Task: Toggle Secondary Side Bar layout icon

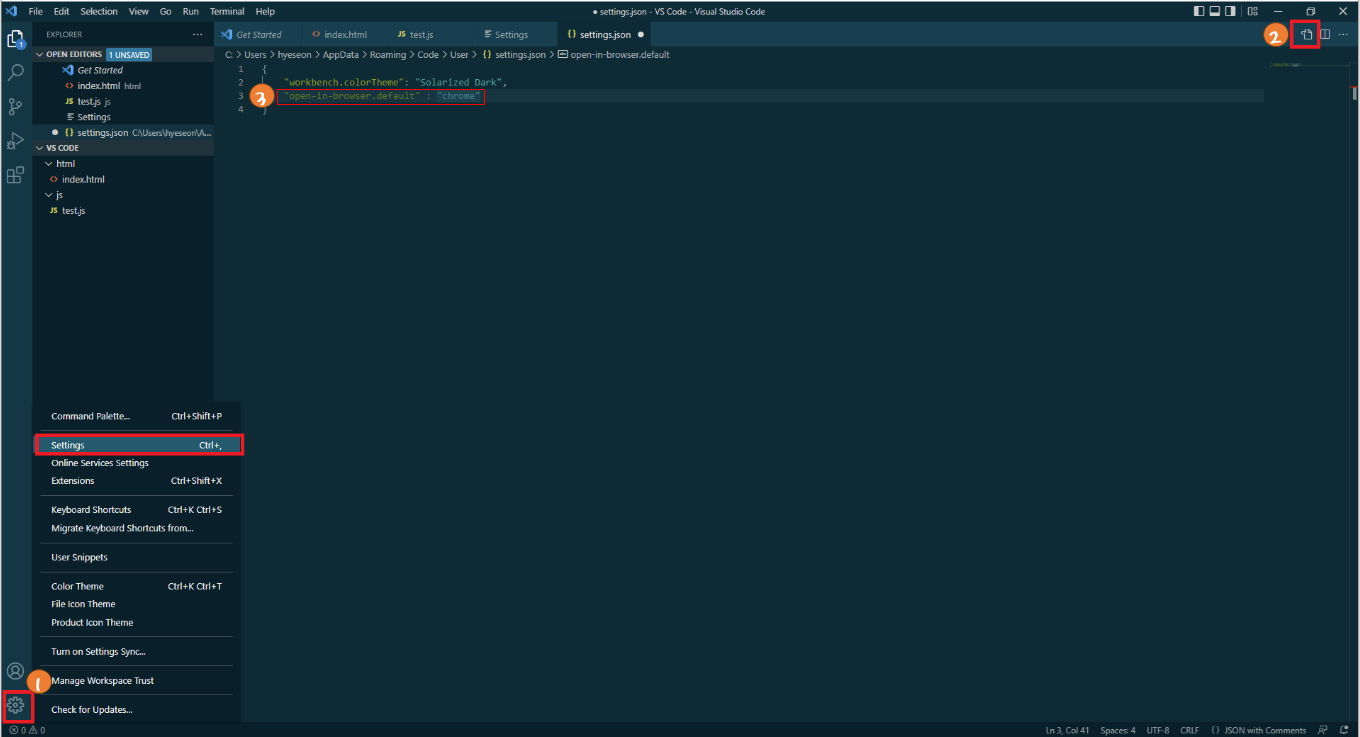Action: tap(1232, 11)
